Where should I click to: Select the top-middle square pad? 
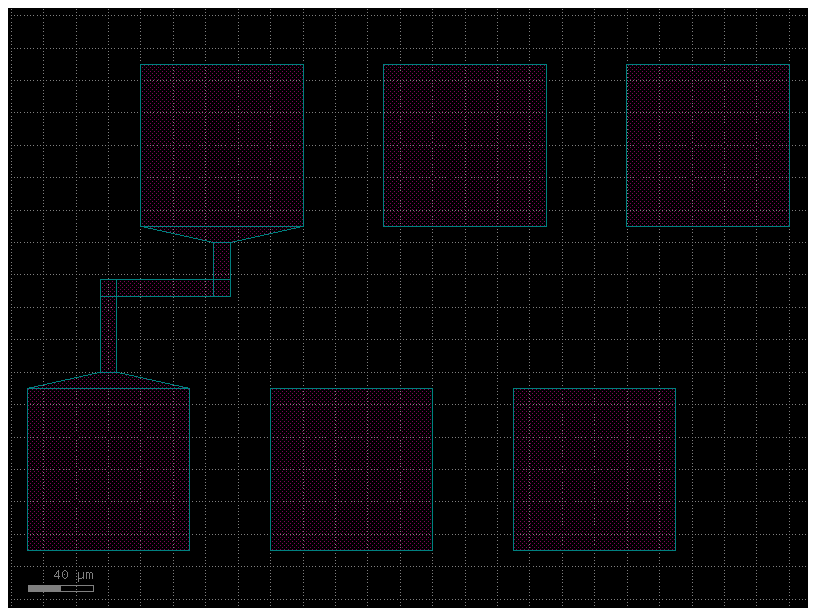pos(464,145)
